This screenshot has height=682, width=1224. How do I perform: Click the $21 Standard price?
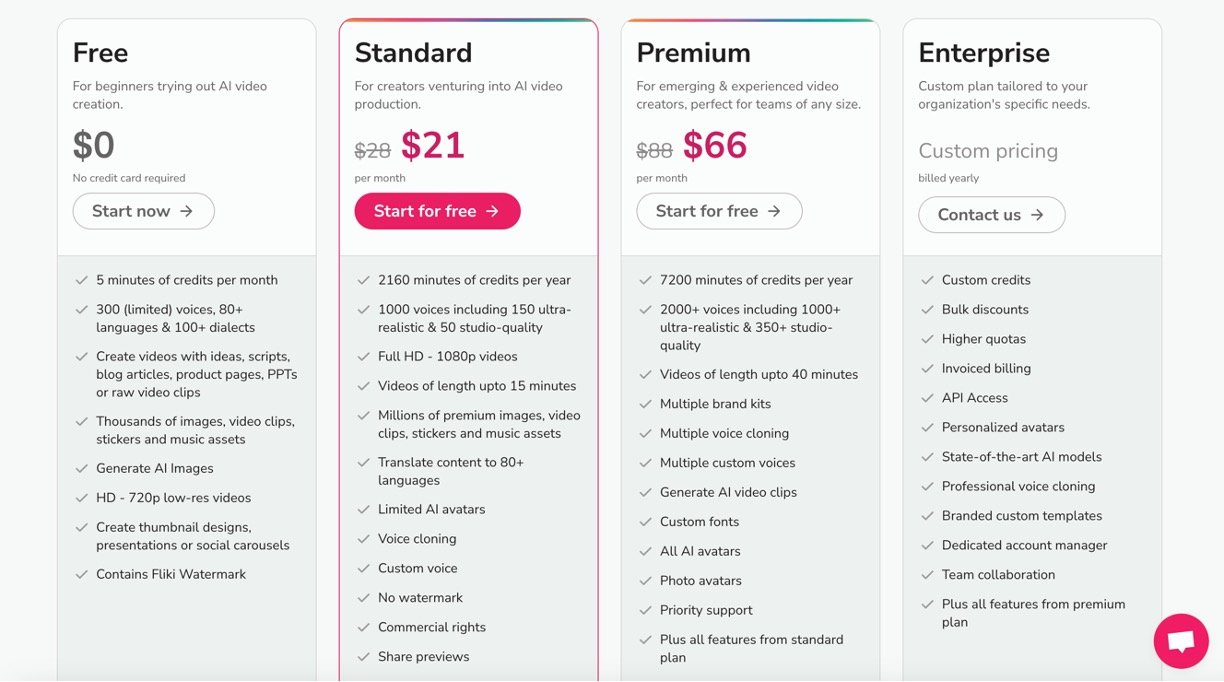[x=433, y=146]
